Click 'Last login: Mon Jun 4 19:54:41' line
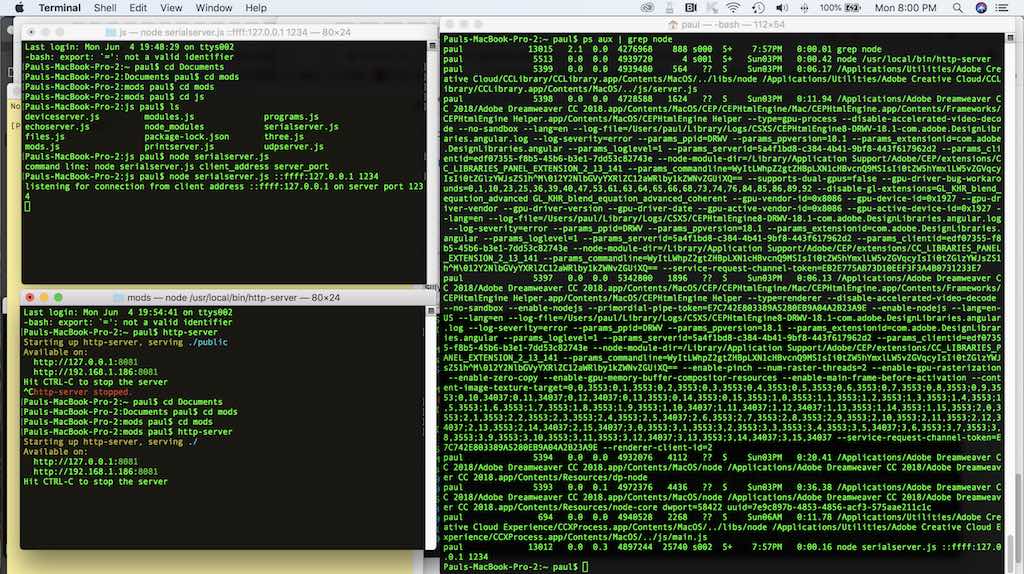 128,312
